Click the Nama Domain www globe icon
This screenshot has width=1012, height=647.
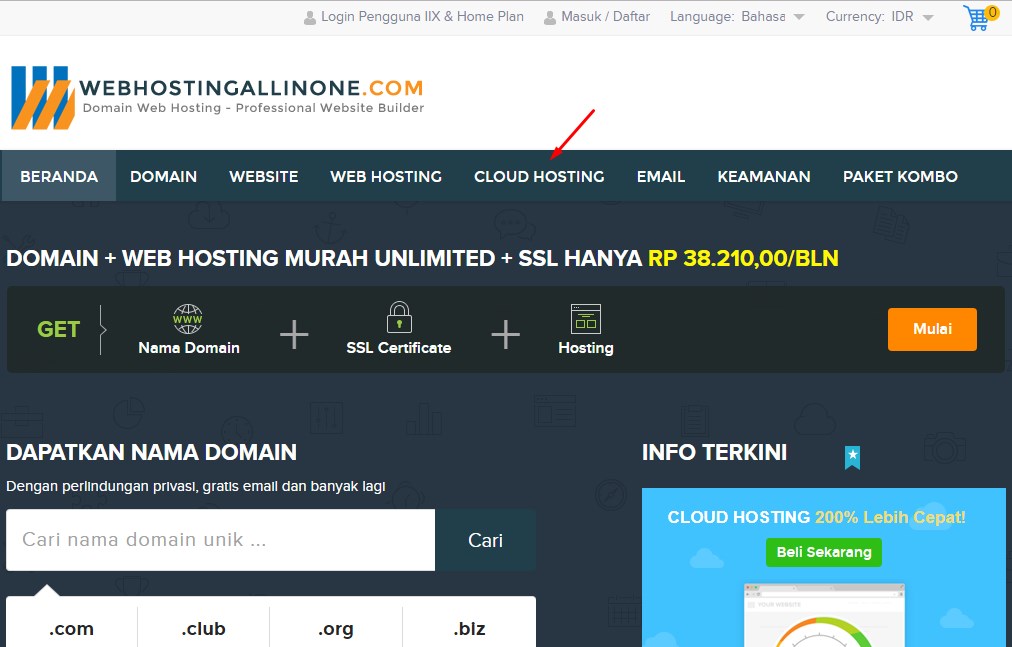(x=188, y=319)
